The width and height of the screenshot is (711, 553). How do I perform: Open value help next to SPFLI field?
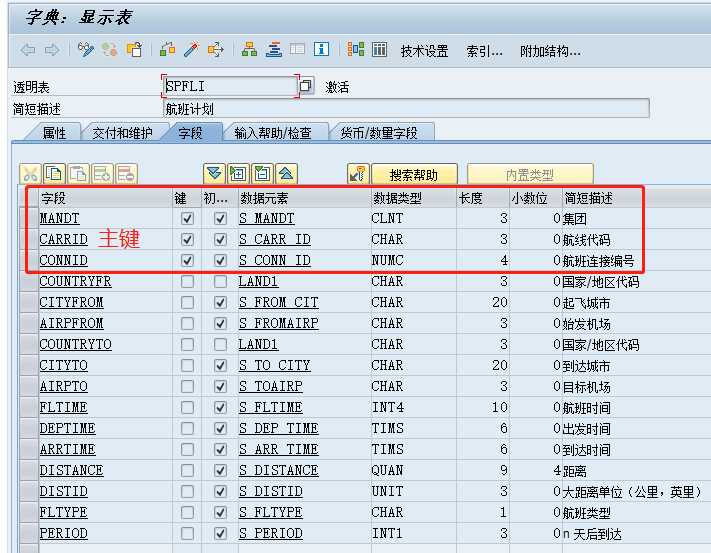click(306, 86)
